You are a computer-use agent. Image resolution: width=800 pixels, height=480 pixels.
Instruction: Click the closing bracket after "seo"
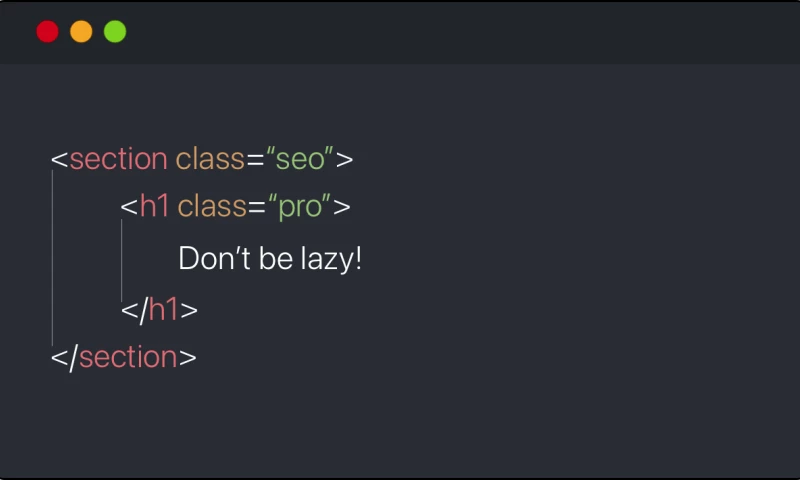tap(345, 159)
